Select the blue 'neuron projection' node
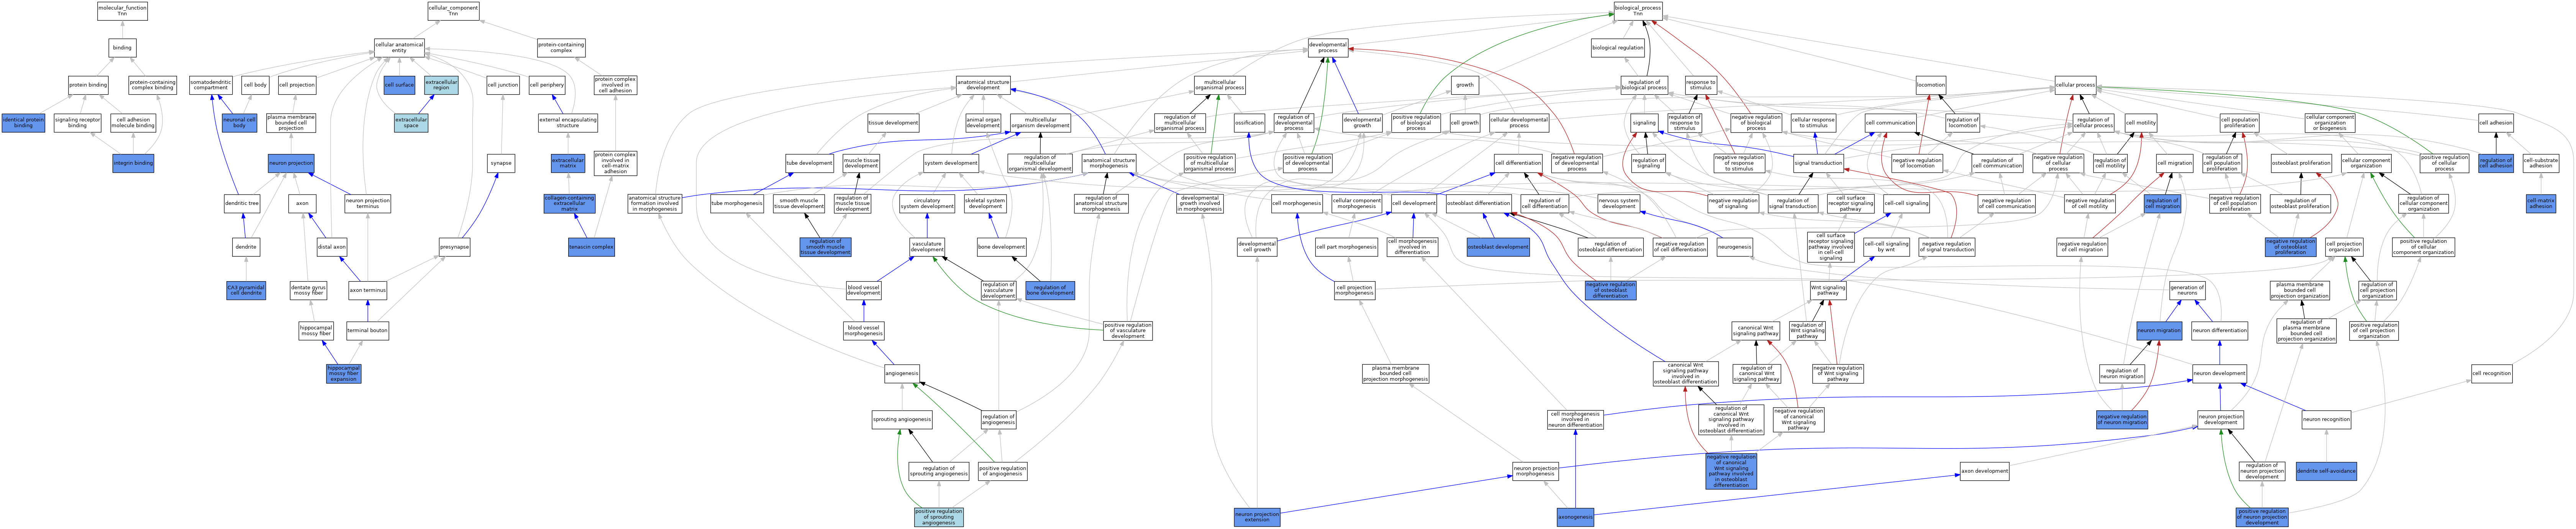2576x529 pixels. [x=291, y=163]
